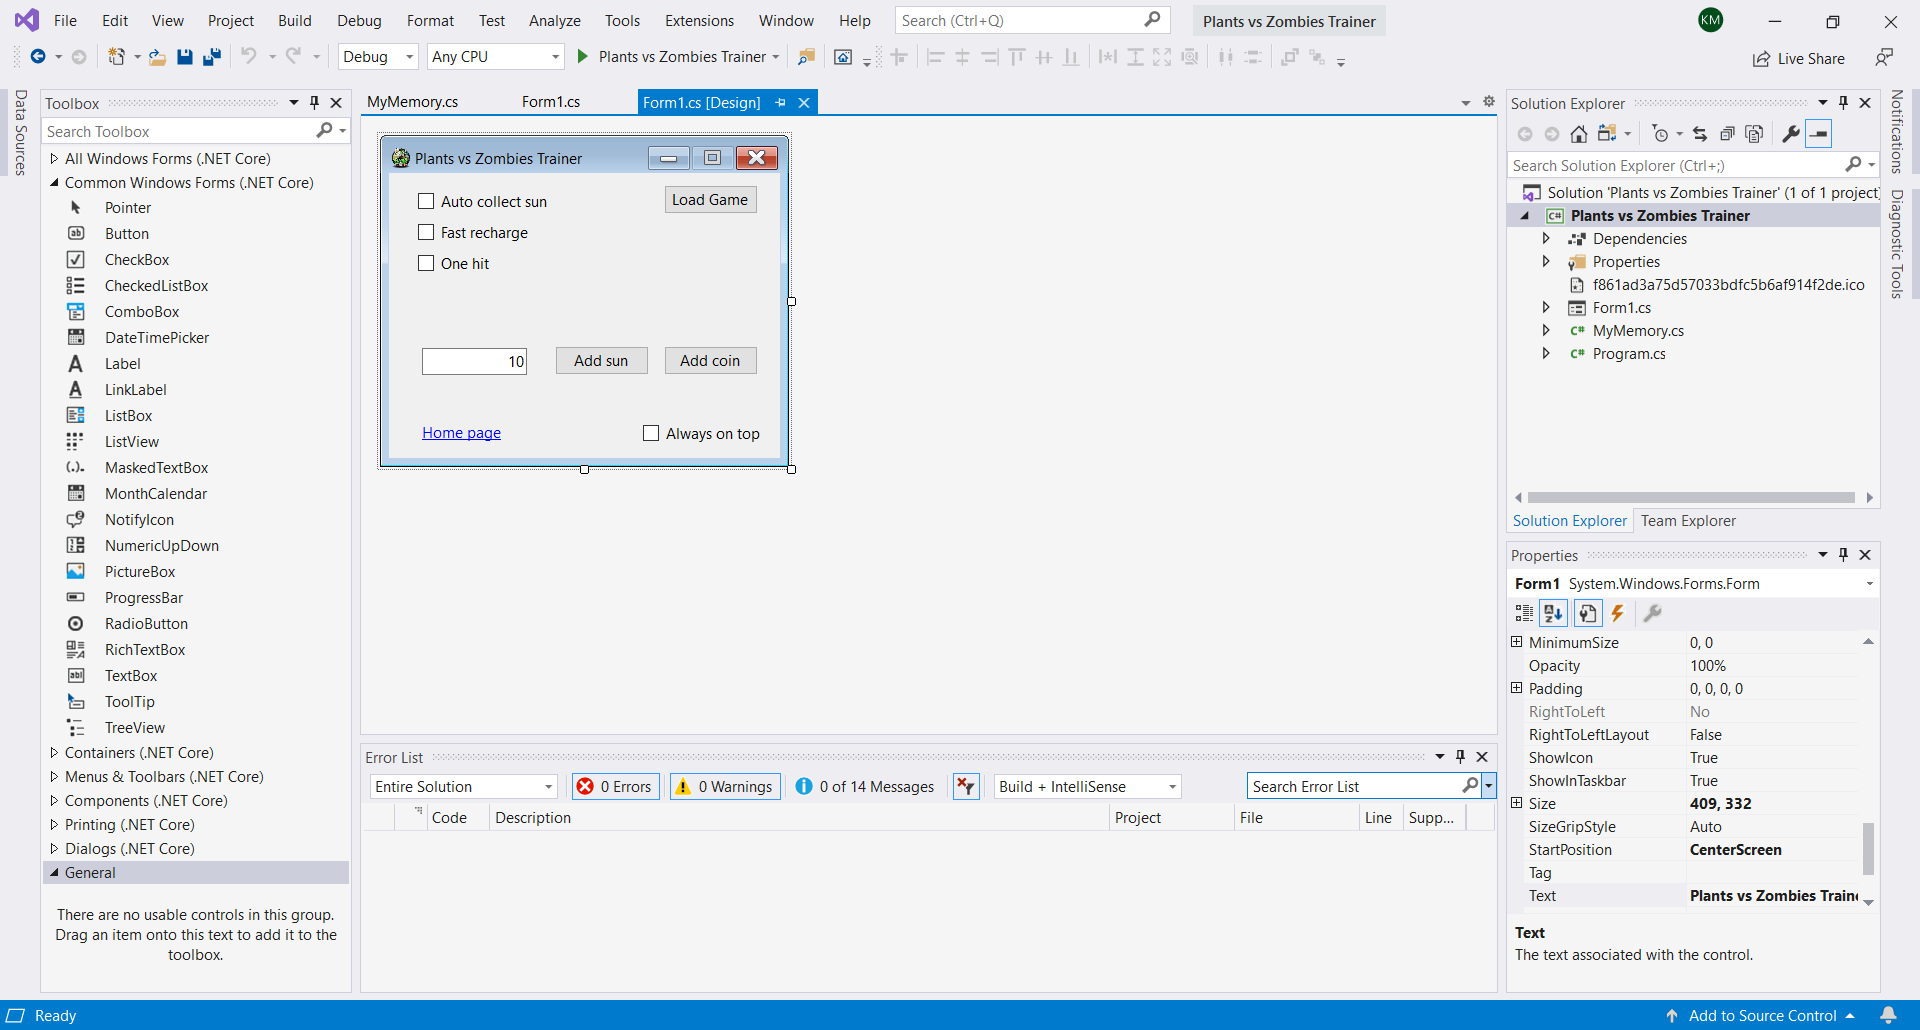This screenshot has width=1920, height=1030.
Task: Click the numeric text box showing 10
Action: coord(474,361)
